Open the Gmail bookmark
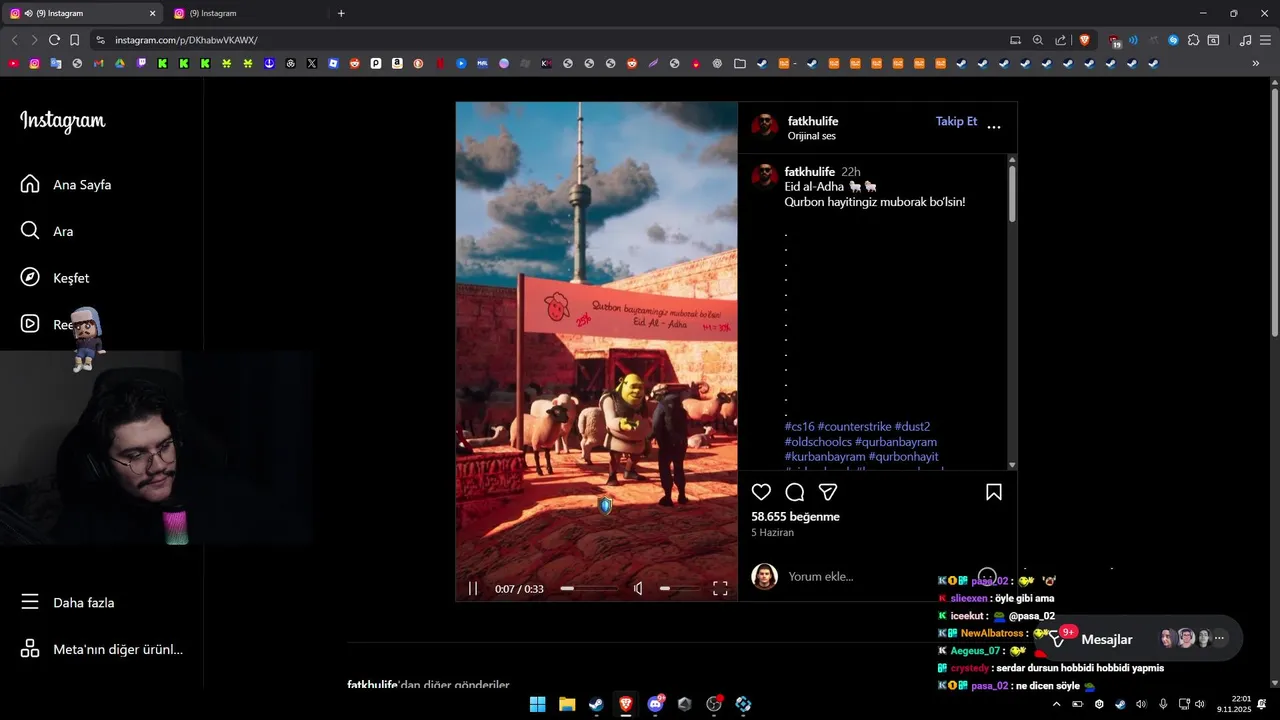This screenshot has width=1280, height=720. click(x=98, y=63)
